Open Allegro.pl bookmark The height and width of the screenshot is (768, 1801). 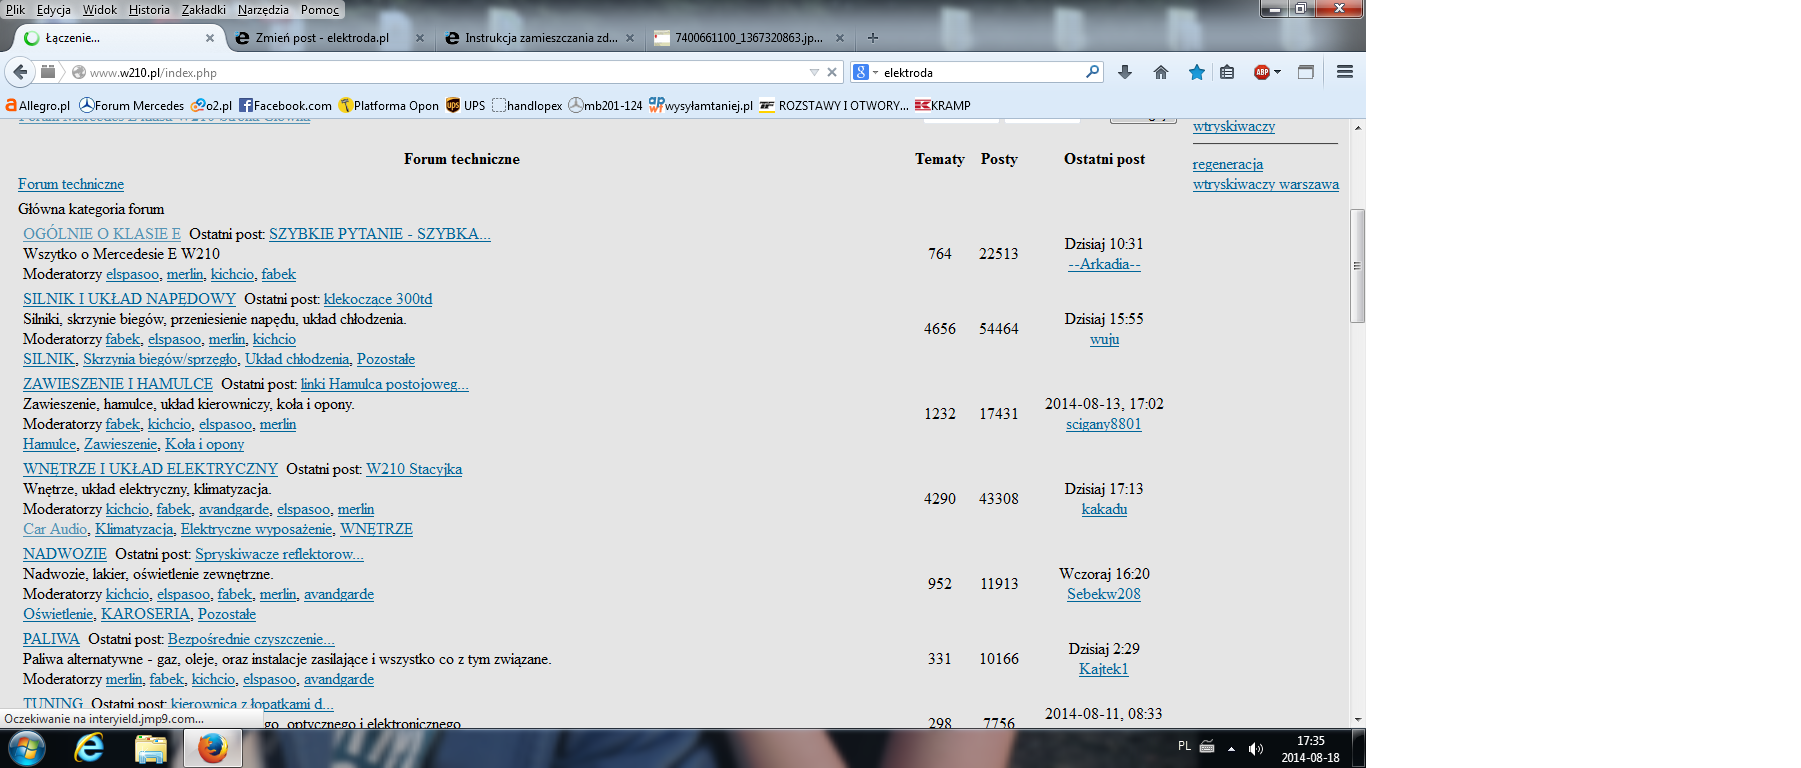37,105
